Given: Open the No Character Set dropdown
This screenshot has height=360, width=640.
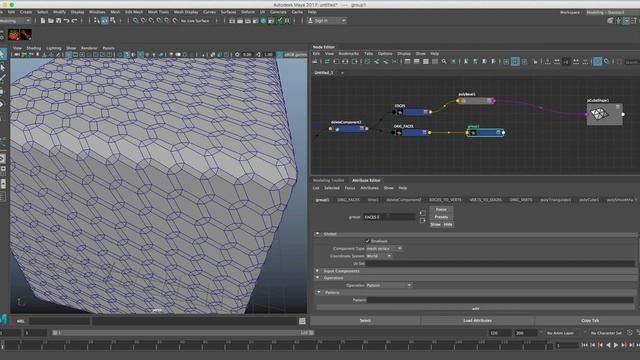Looking at the screenshot, I should [x=607, y=333].
